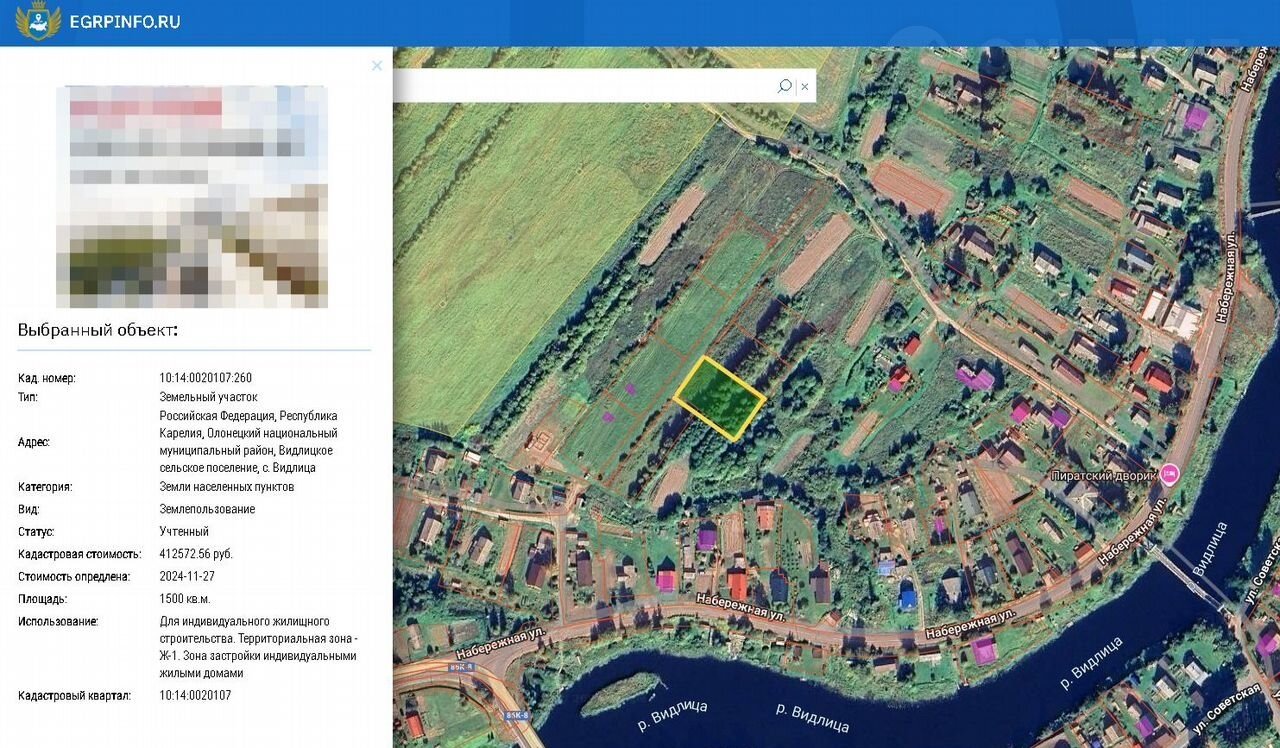1280x748 pixels.
Task: Click the cadastral number 10:14:0020107:260
Action: coord(206,378)
